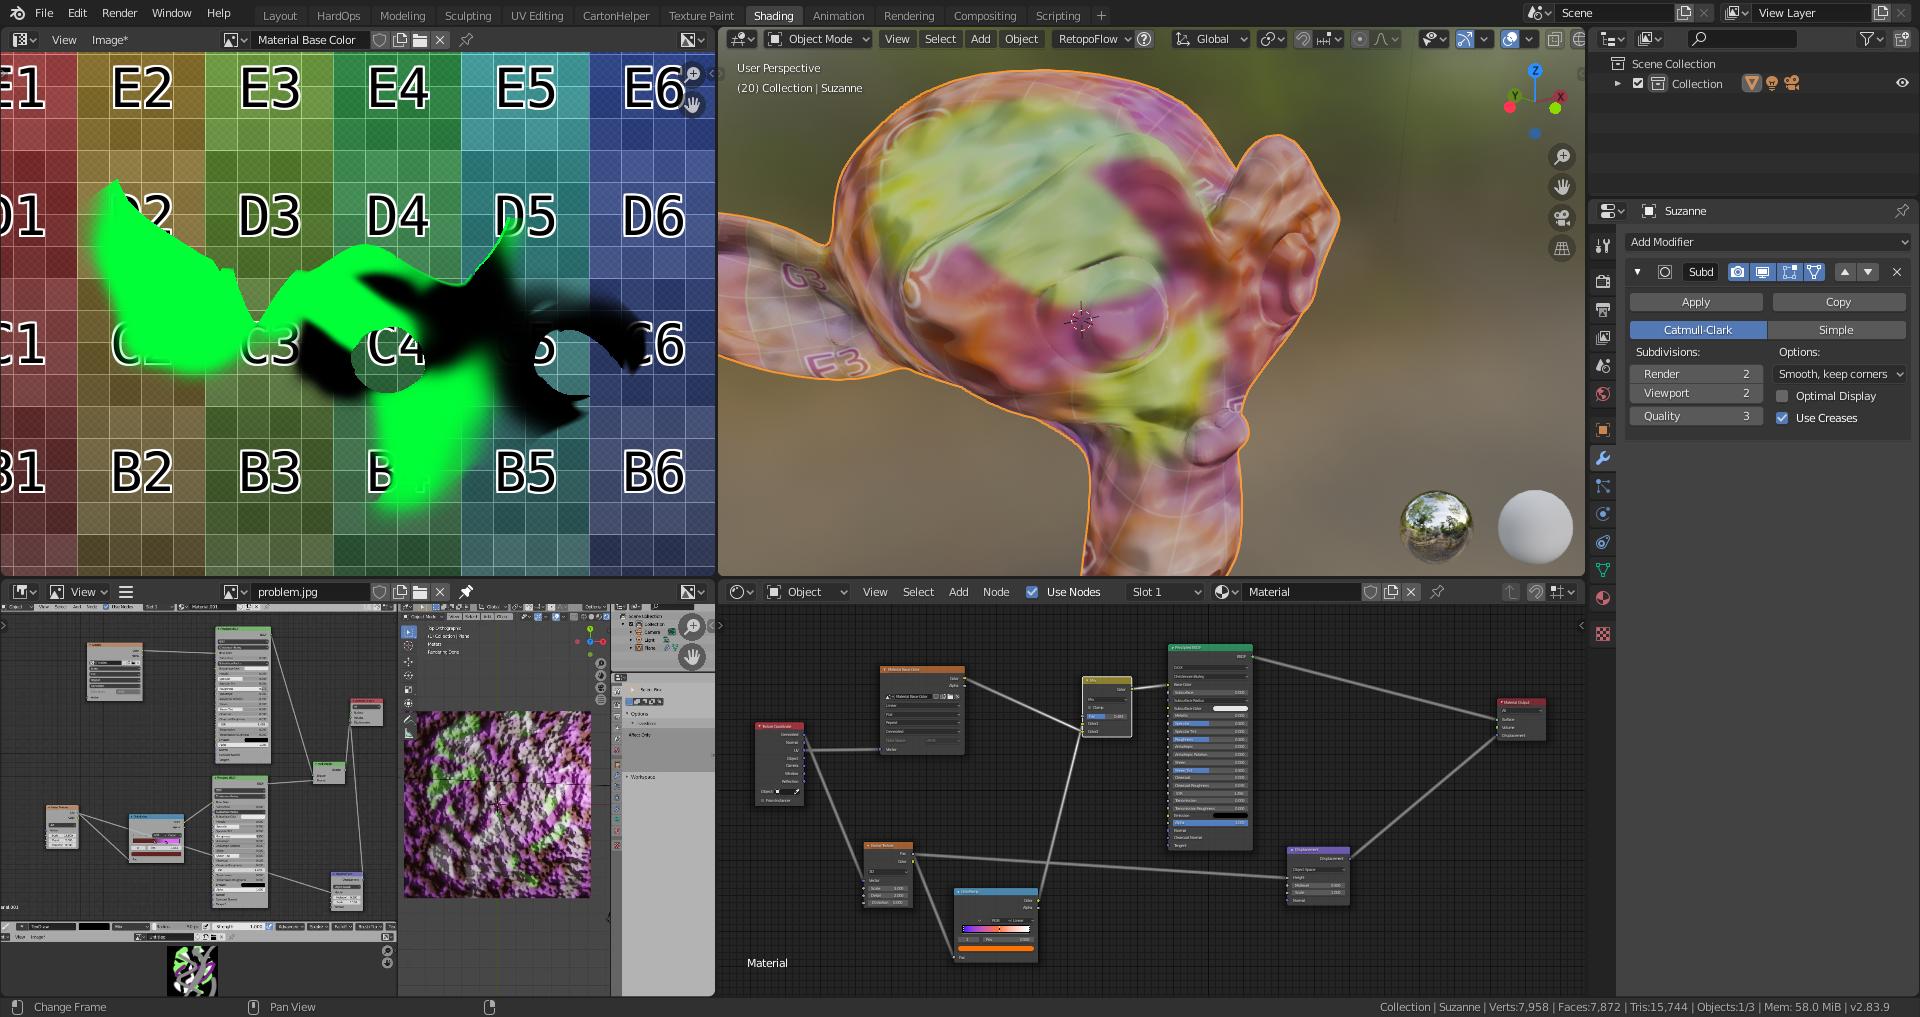Image resolution: width=1920 pixels, height=1017 pixels.
Task: Switch to the Texture Paint workspace tab
Action: click(x=700, y=15)
